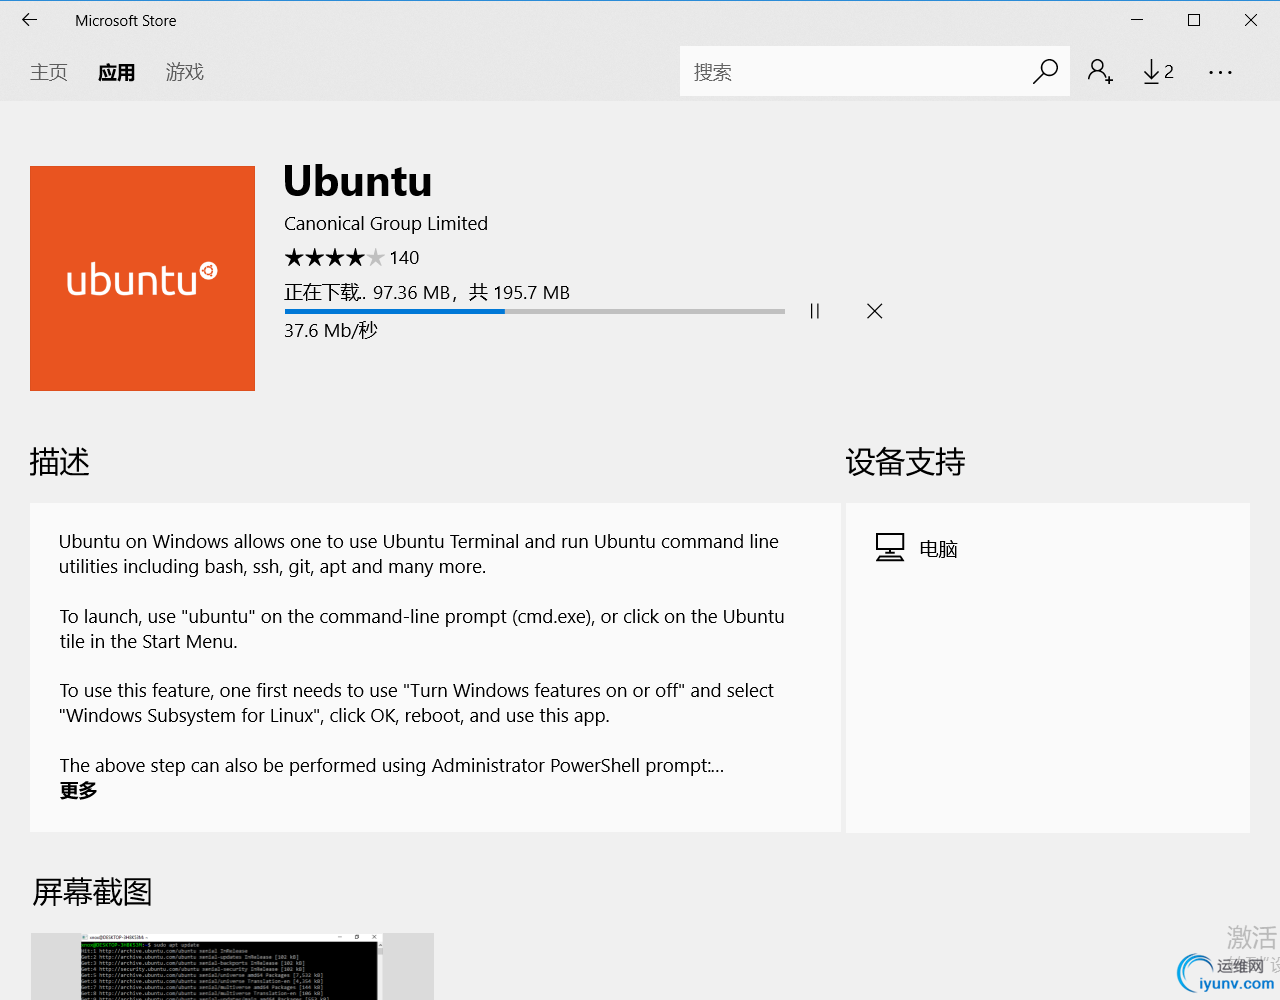Switch to the 应用 tab
The height and width of the screenshot is (1000, 1280).
[117, 72]
